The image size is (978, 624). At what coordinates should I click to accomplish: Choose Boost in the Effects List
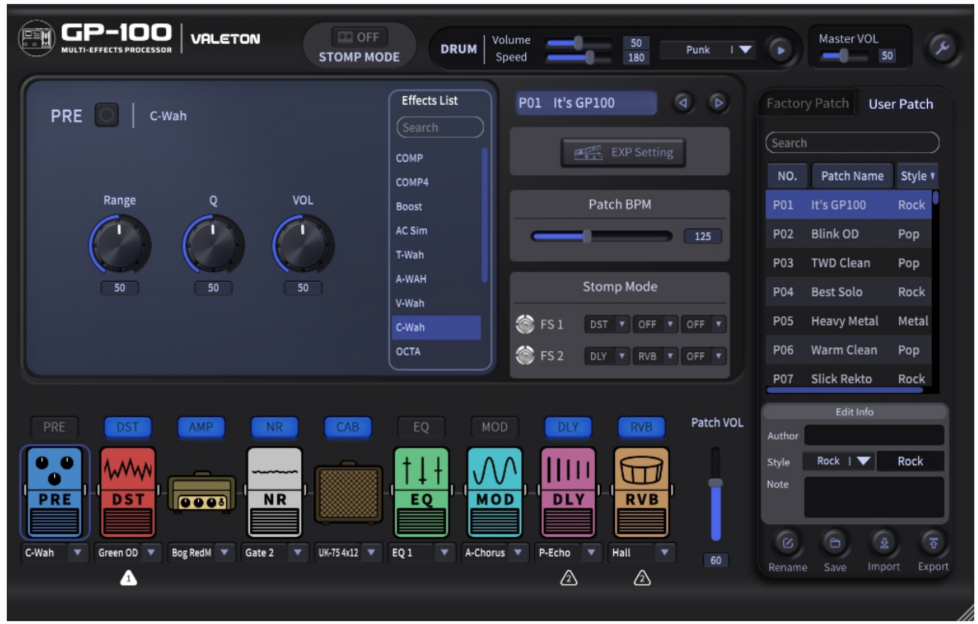pos(436,207)
